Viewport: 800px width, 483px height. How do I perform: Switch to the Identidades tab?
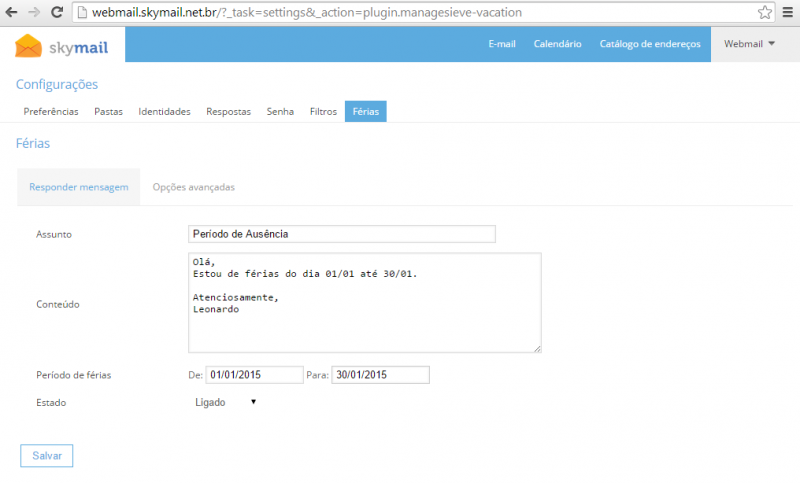click(164, 111)
